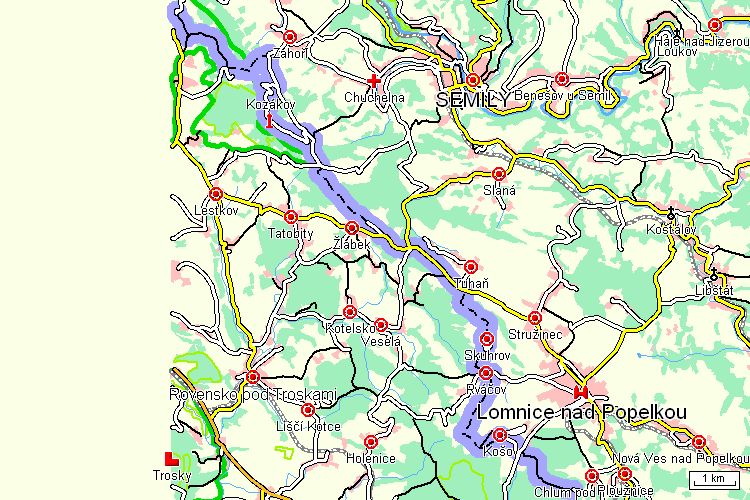The width and height of the screenshot is (750, 500).
Task: Click the SEMILY city label
Action: click(474, 100)
